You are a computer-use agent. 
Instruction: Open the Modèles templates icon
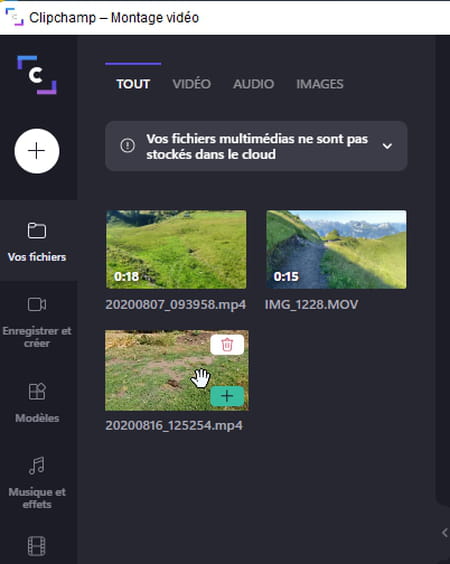point(37,391)
